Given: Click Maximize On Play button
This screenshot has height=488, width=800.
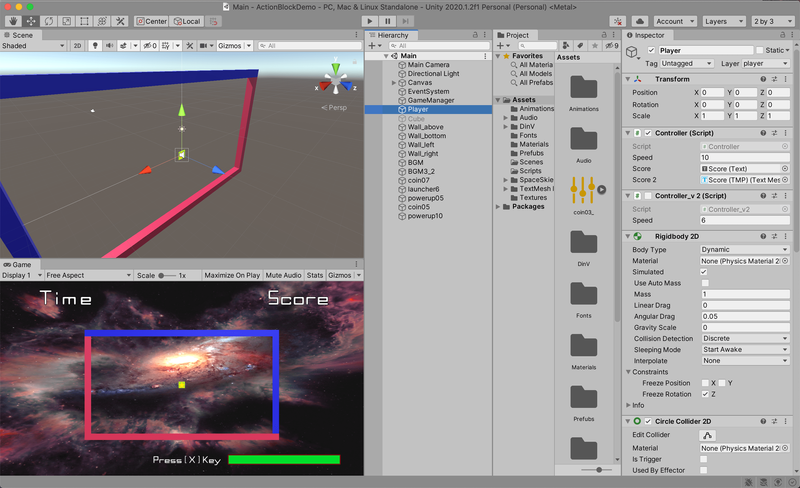Looking at the screenshot, I should pos(231,275).
